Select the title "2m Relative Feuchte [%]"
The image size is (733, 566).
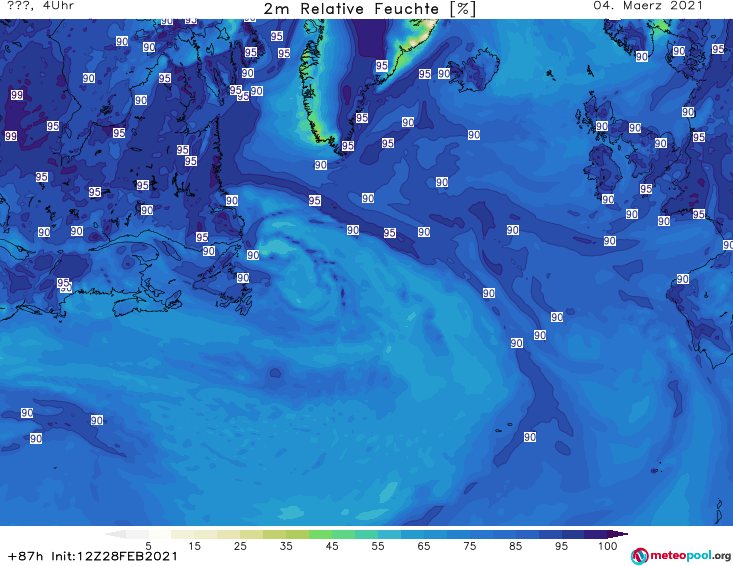(369, 9)
